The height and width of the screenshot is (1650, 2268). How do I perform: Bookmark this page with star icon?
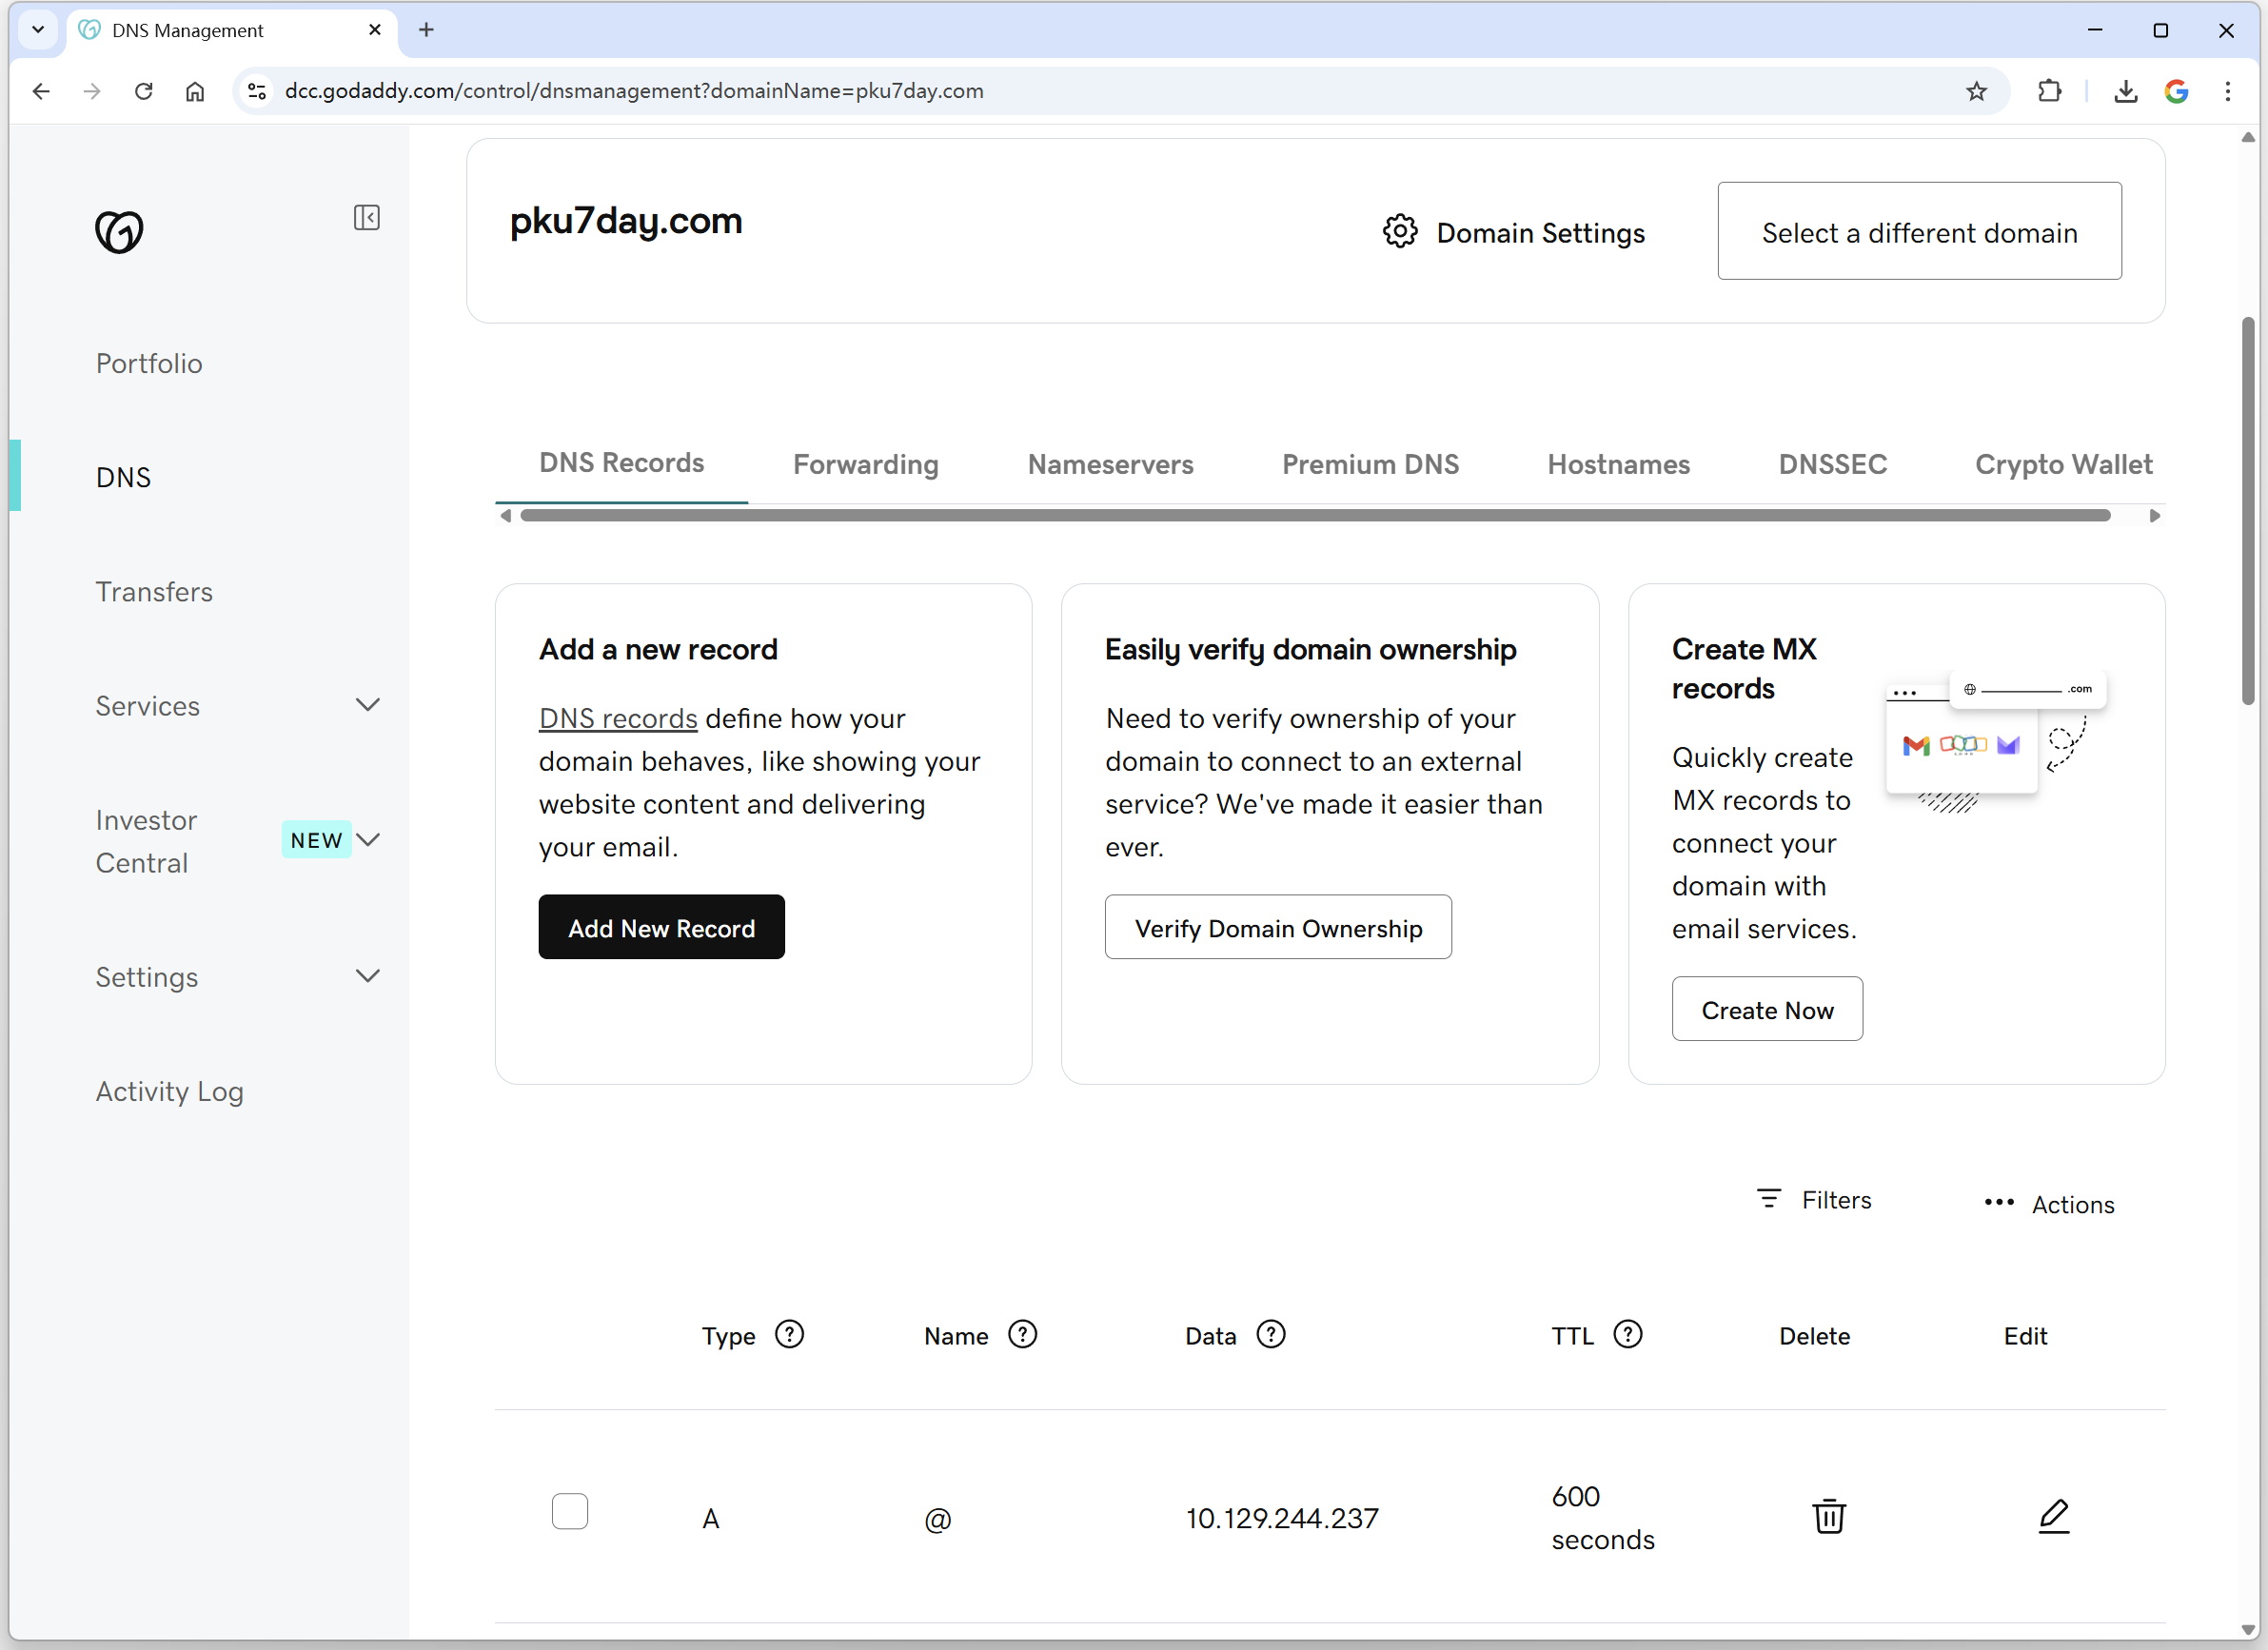click(x=1976, y=91)
